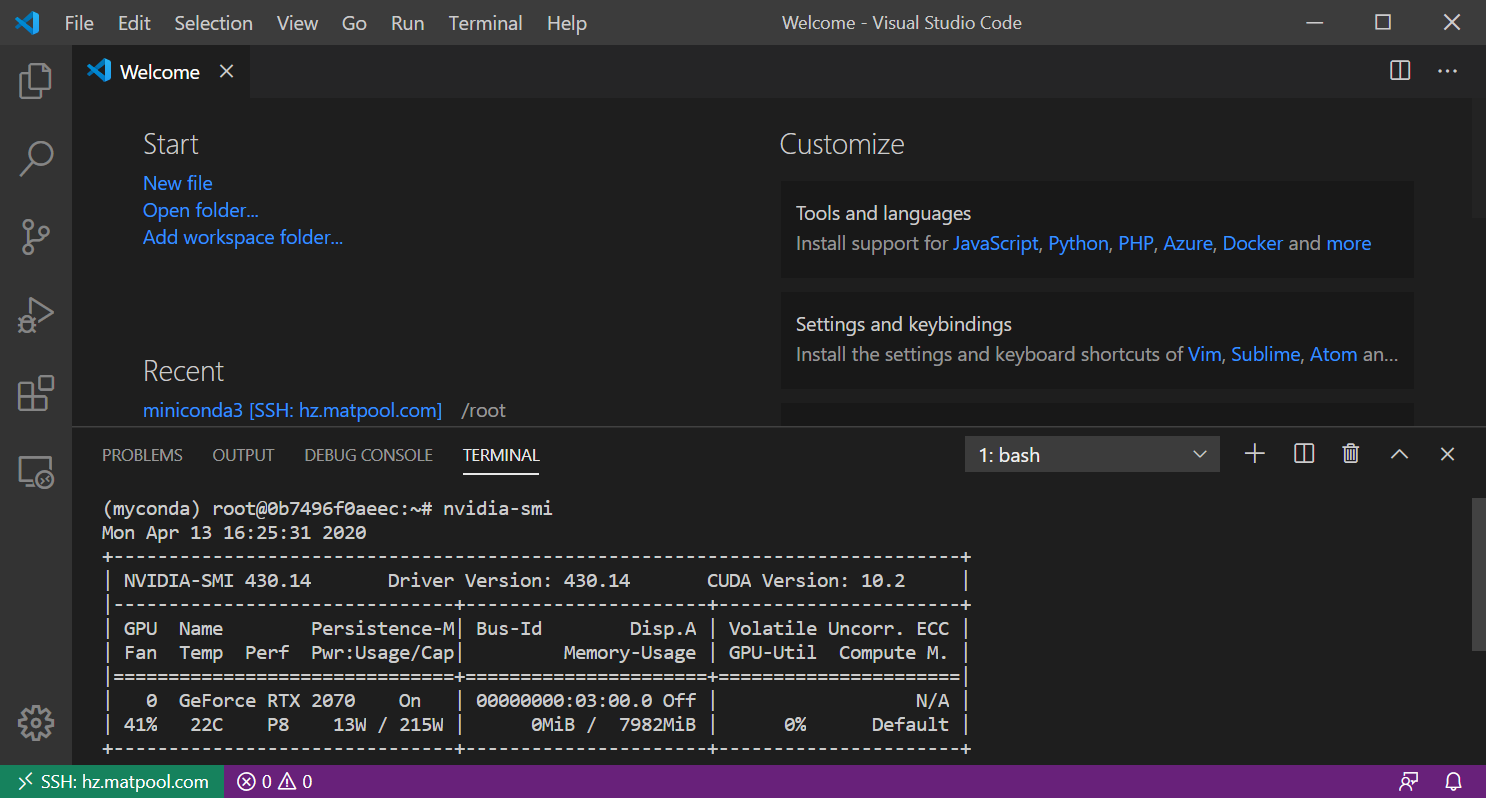Open the Remote Explorer view
Viewport: 1486px width, 798px height.
click(x=35, y=471)
